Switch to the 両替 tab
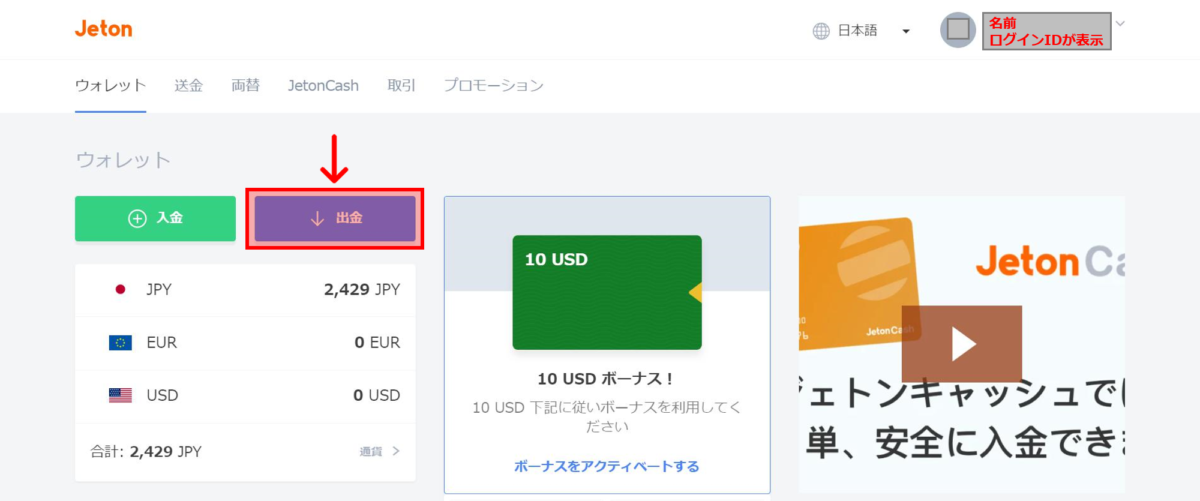 click(245, 86)
